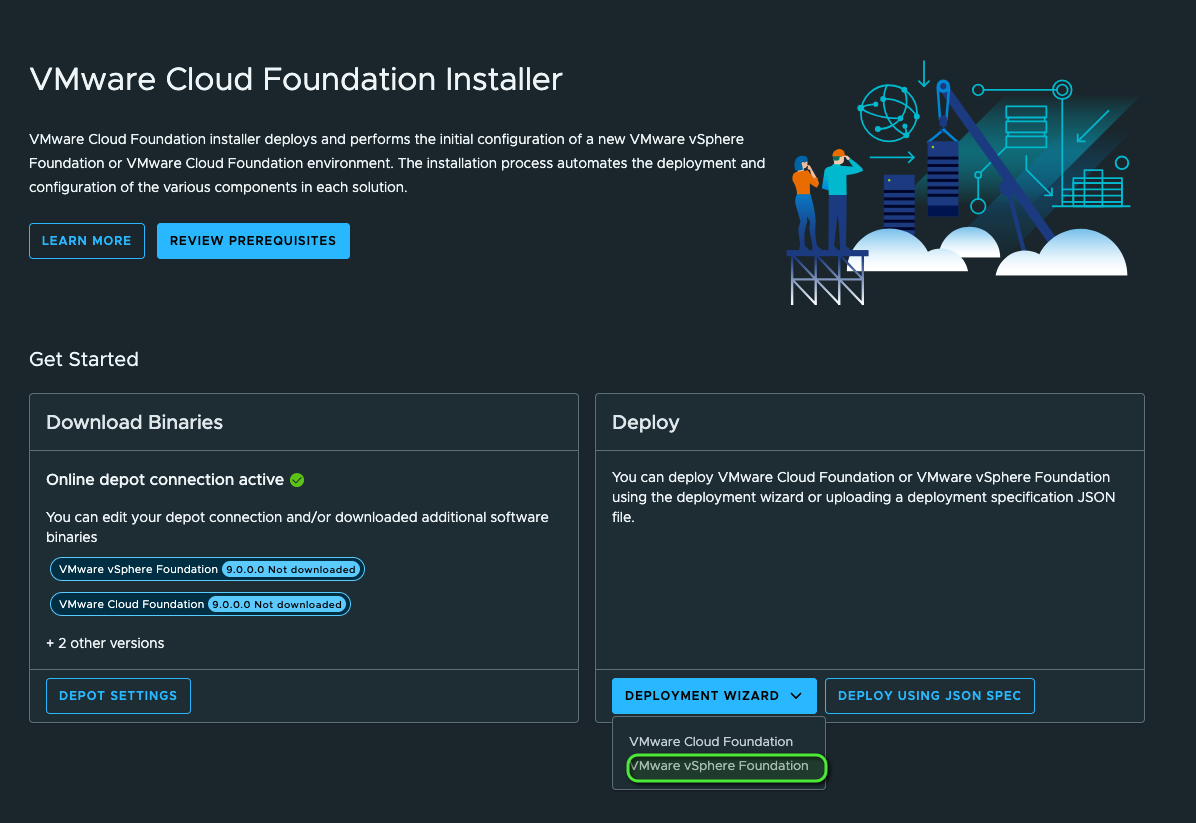Click the stacked servers icon in the header illustration

pos(1025,125)
